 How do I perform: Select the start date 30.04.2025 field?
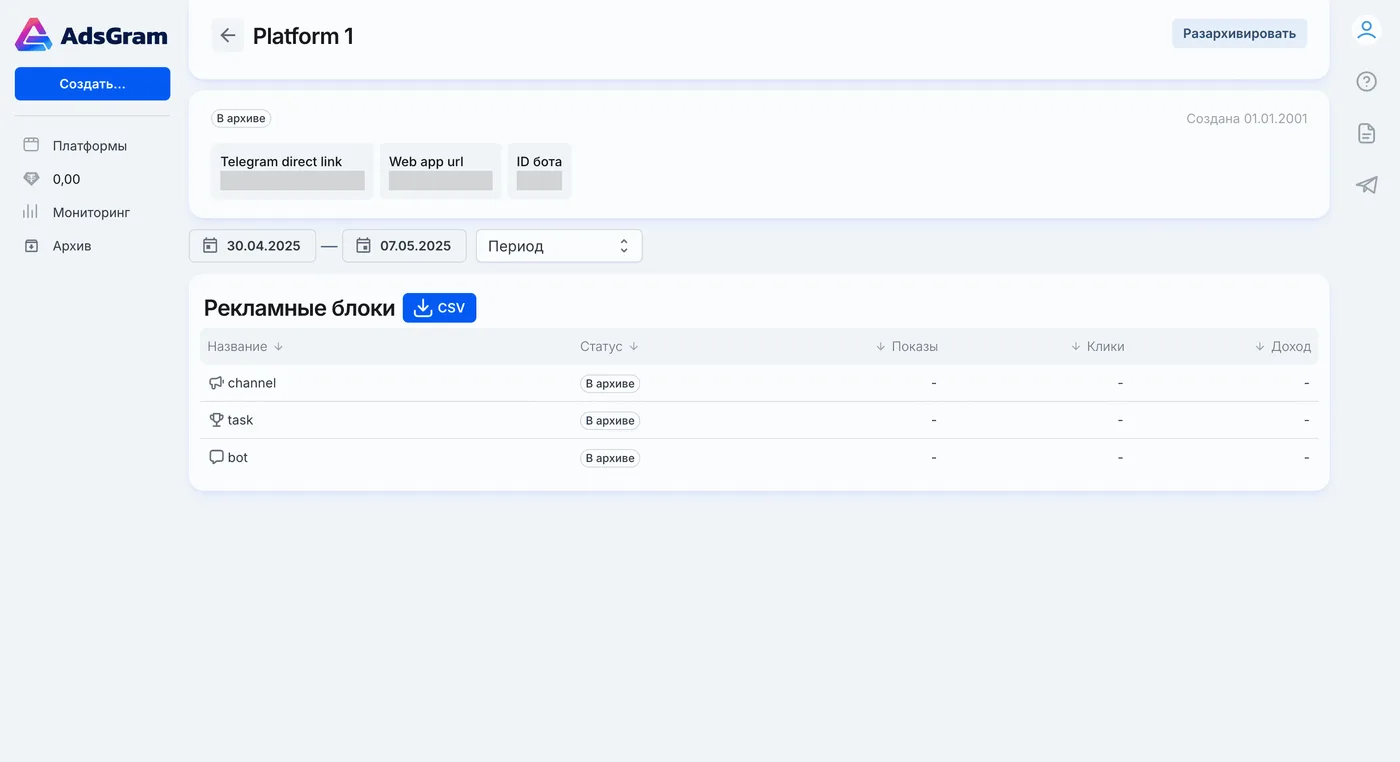point(252,246)
